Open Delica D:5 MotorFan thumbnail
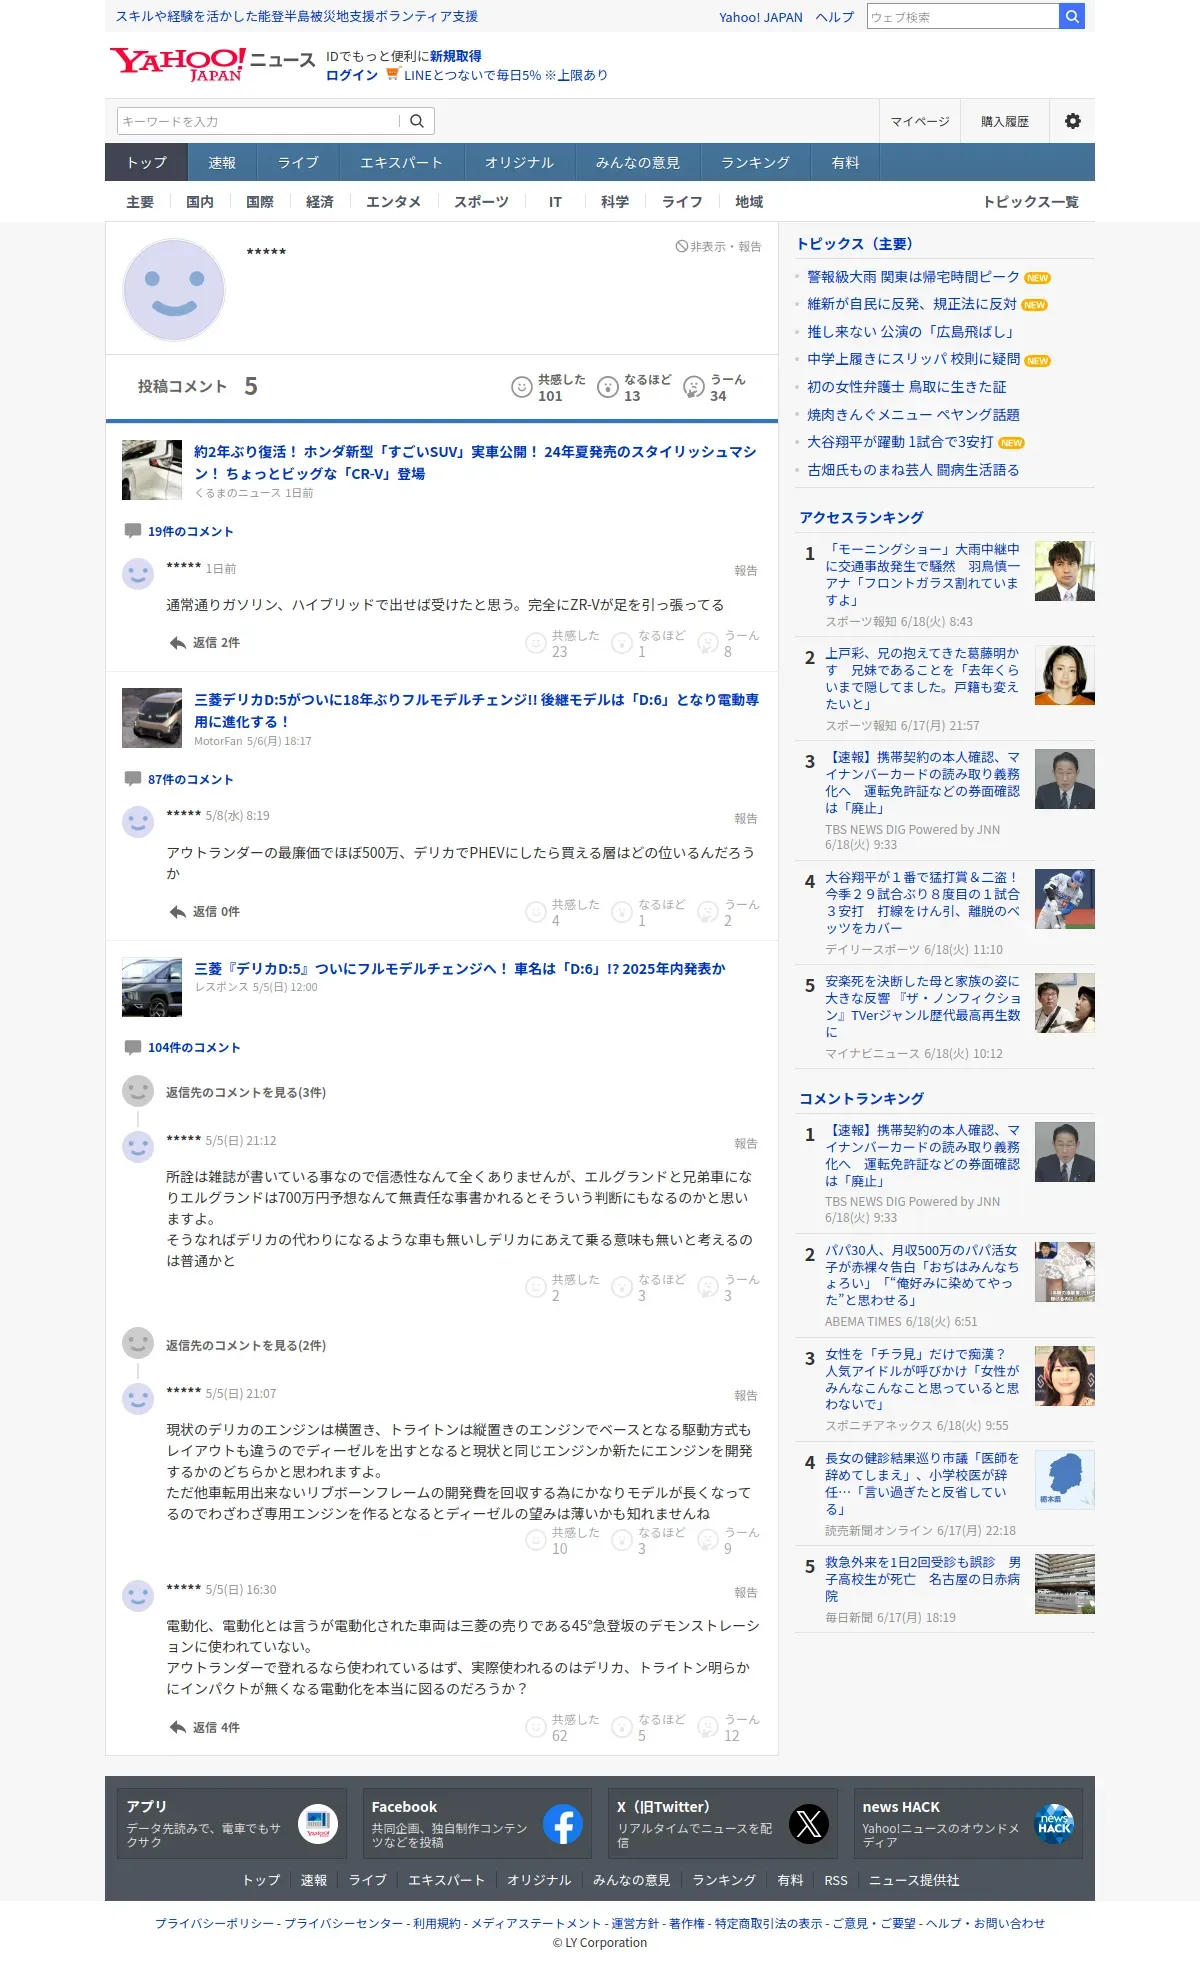Viewport: 1200px width, 1971px height. (152, 718)
